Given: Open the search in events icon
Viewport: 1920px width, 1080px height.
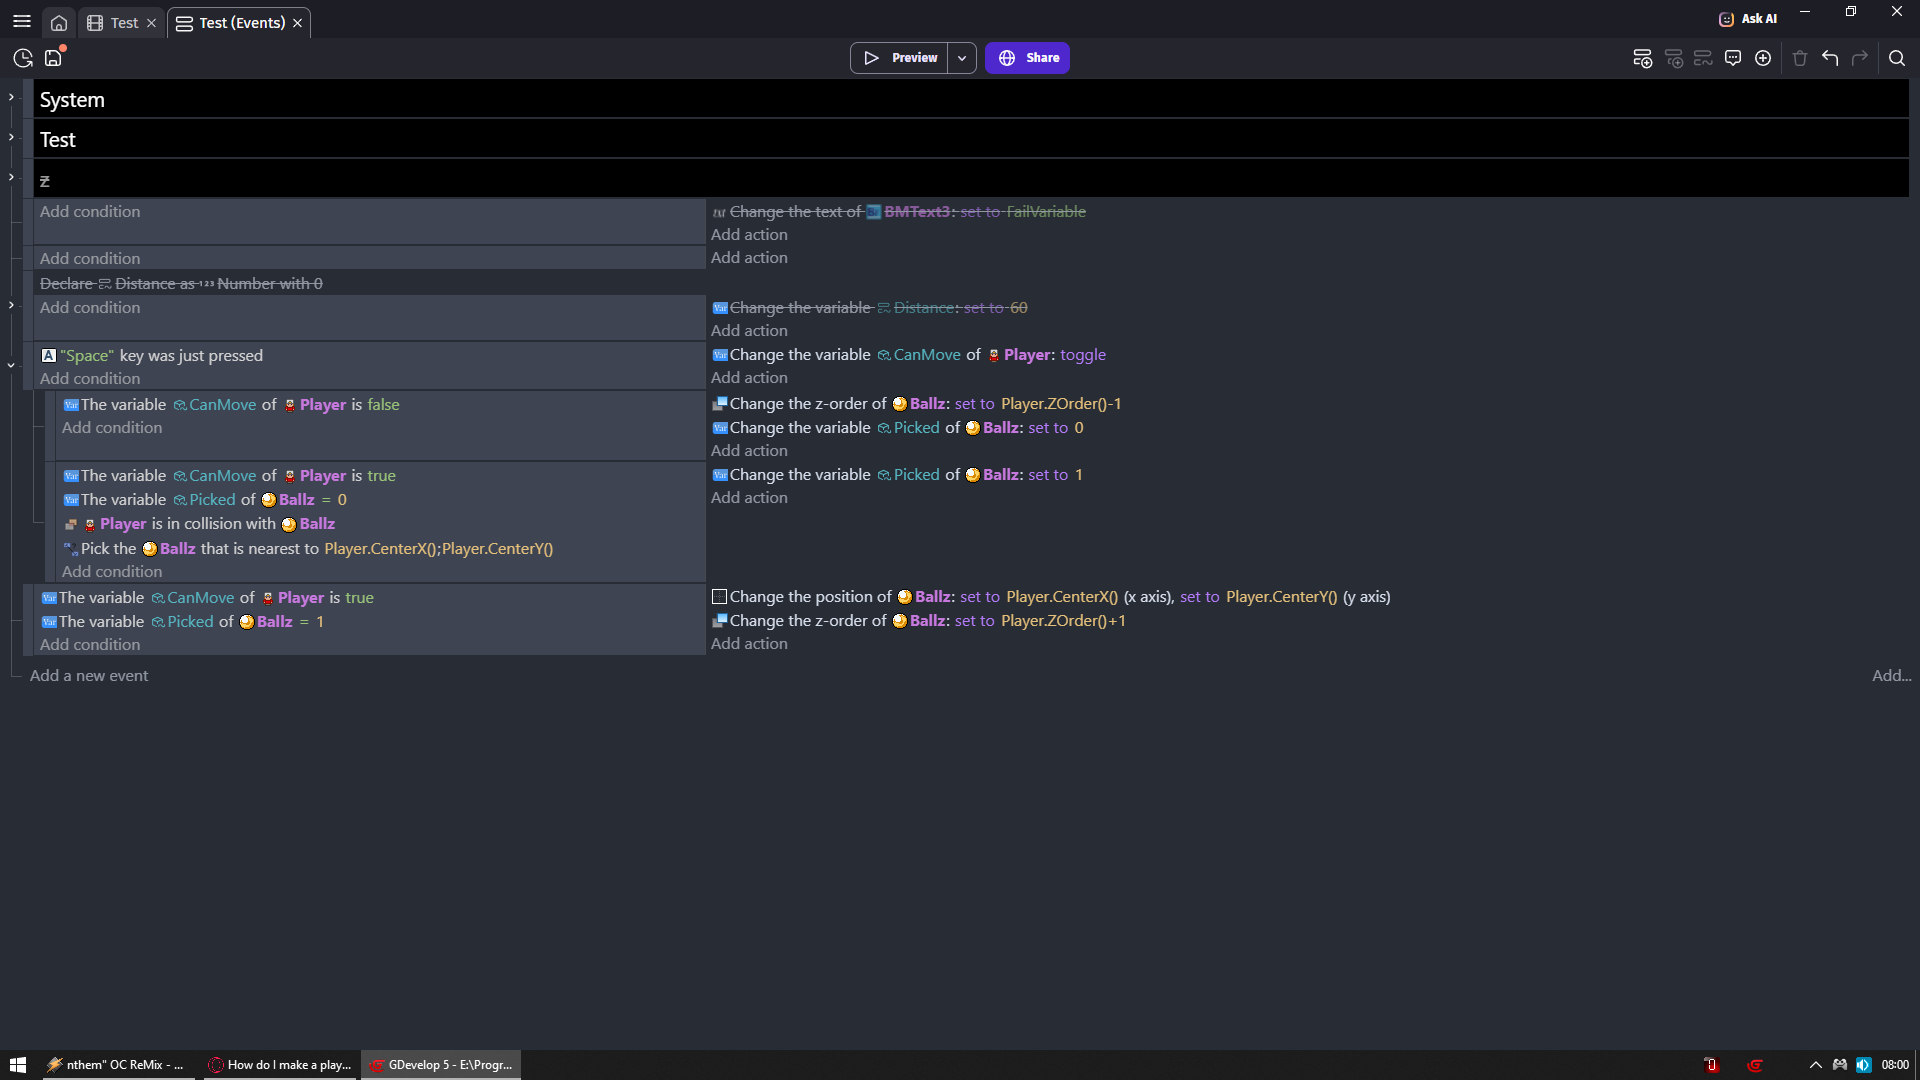Looking at the screenshot, I should click(x=1897, y=58).
